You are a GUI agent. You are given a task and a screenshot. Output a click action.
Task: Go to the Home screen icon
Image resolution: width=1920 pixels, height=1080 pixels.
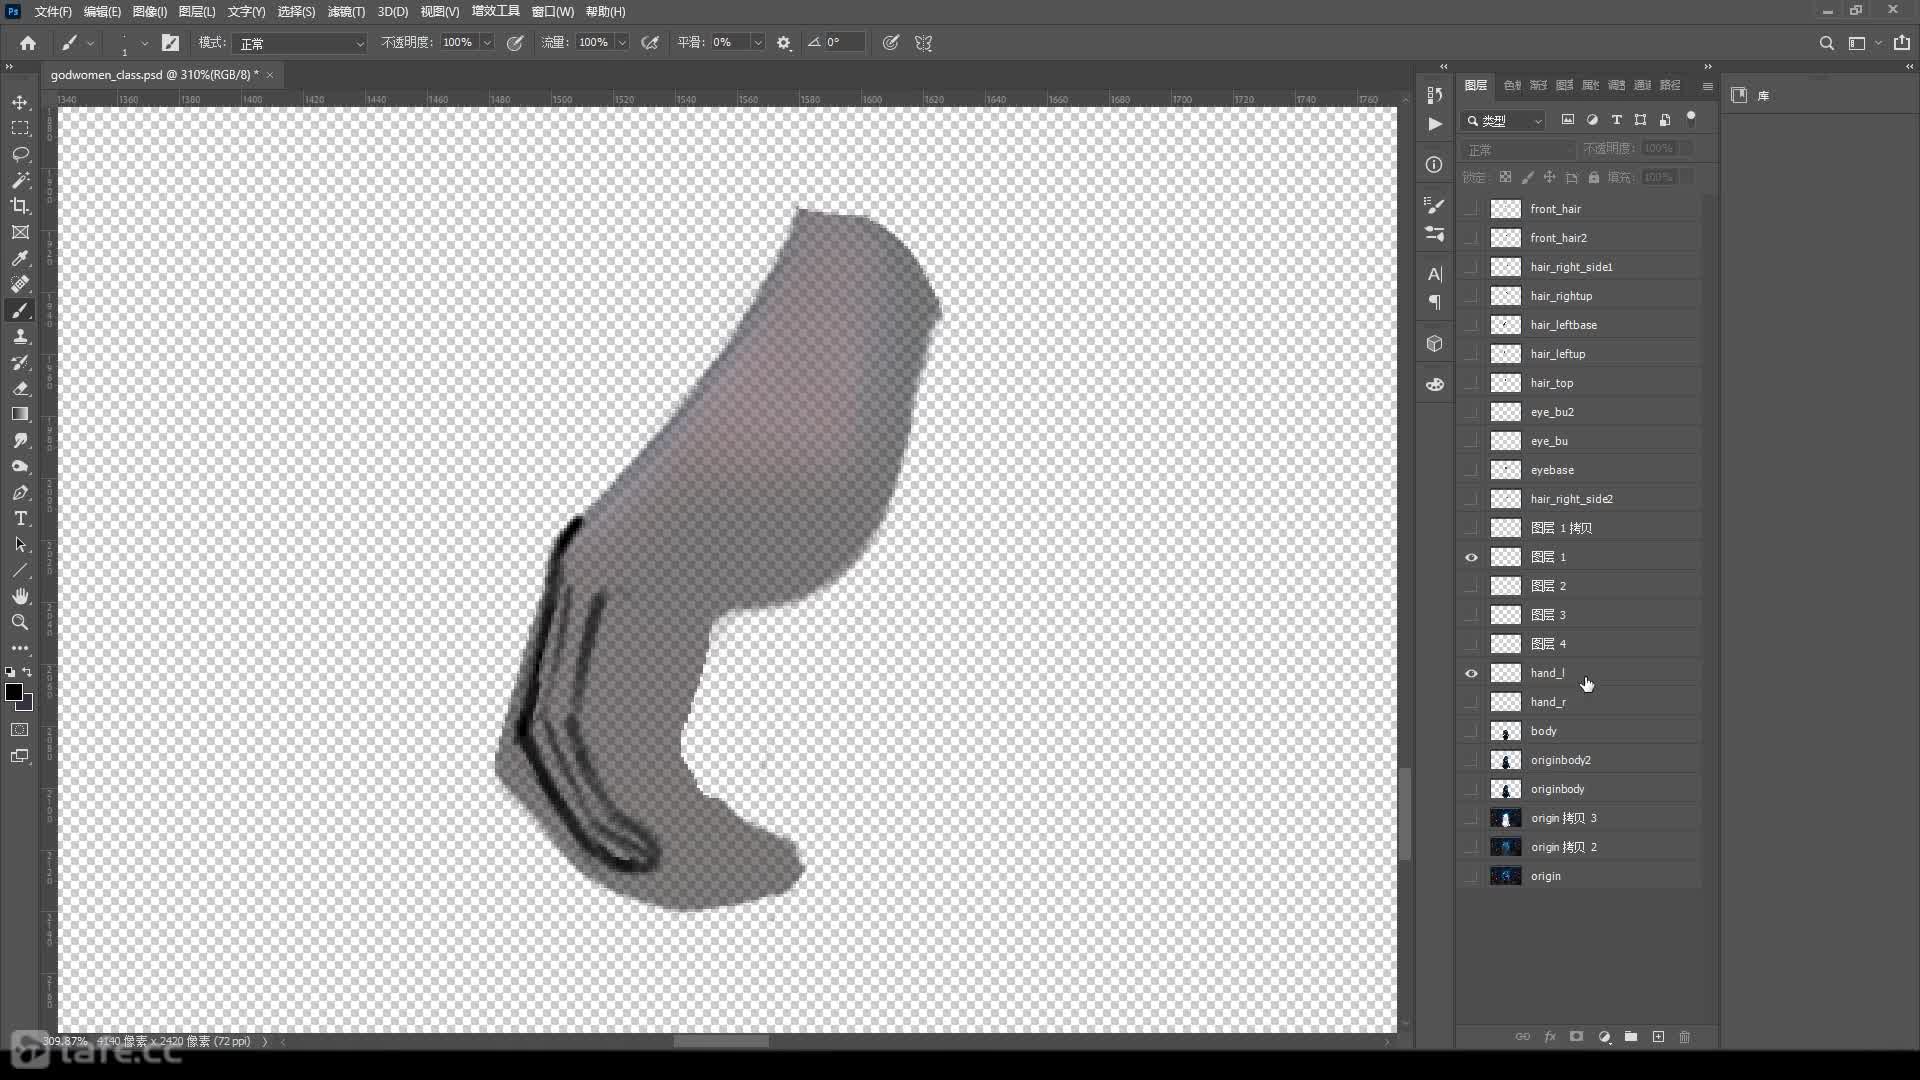[28, 43]
